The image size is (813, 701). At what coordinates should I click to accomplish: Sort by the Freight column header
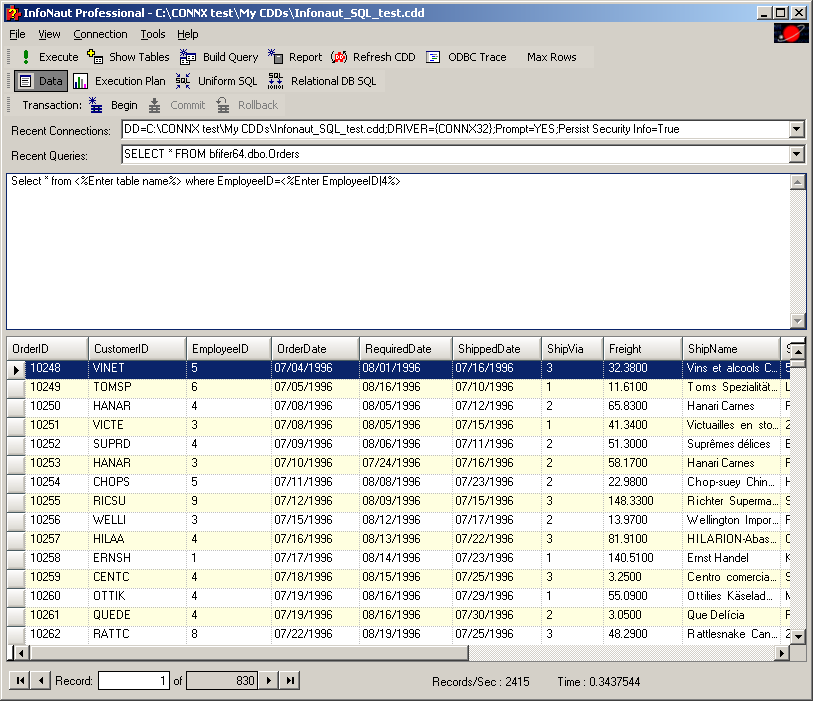point(640,348)
